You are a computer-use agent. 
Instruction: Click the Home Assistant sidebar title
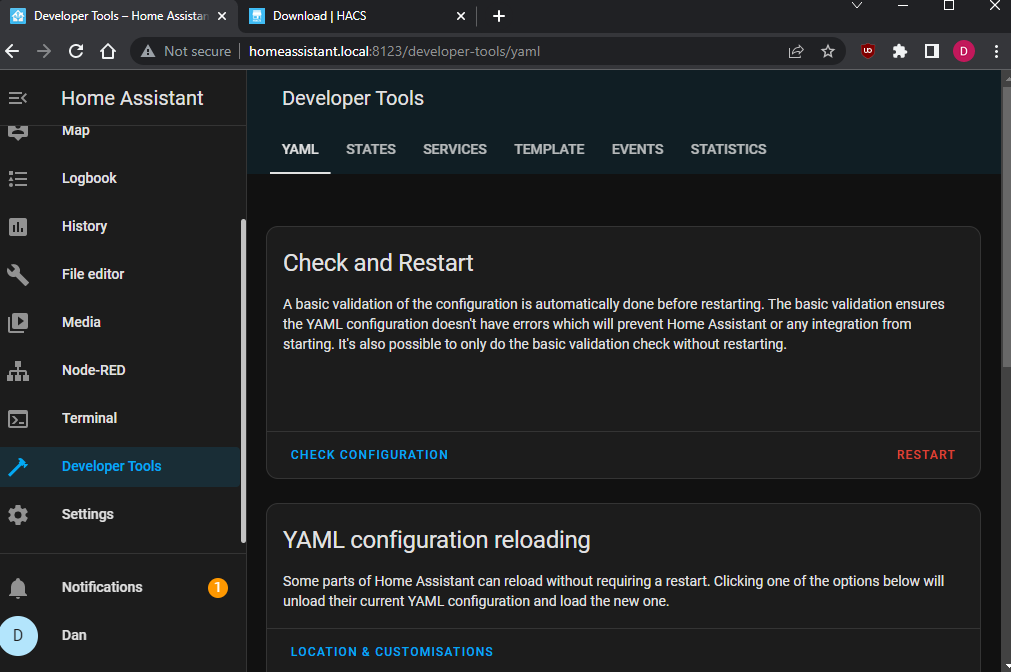point(132,98)
